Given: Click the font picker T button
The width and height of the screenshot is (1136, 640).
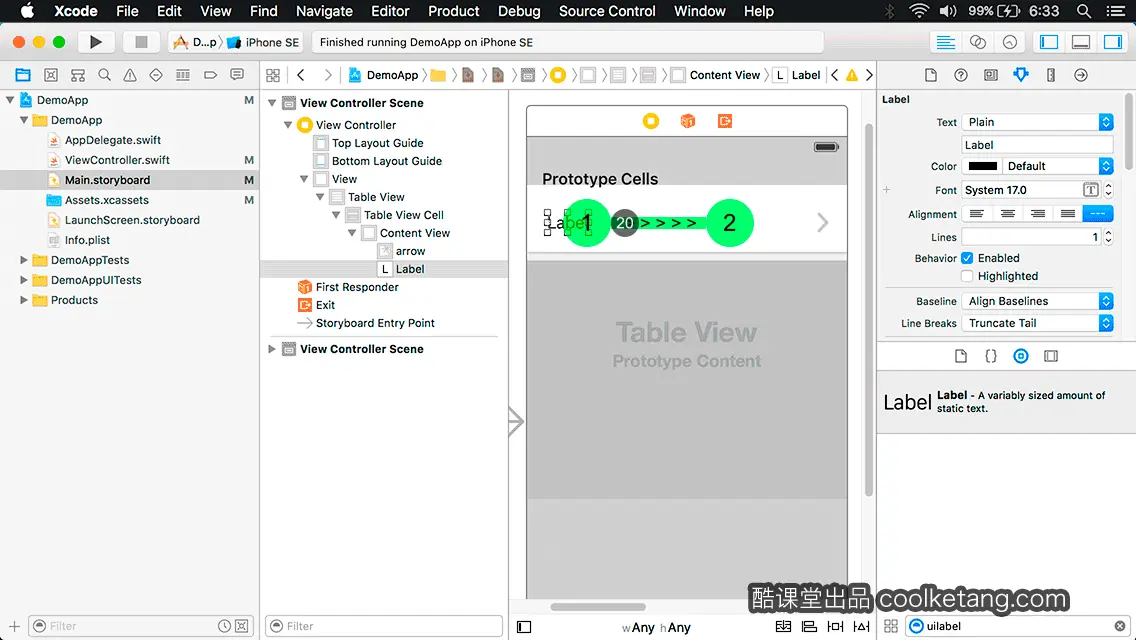Looking at the screenshot, I should pos(1091,190).
